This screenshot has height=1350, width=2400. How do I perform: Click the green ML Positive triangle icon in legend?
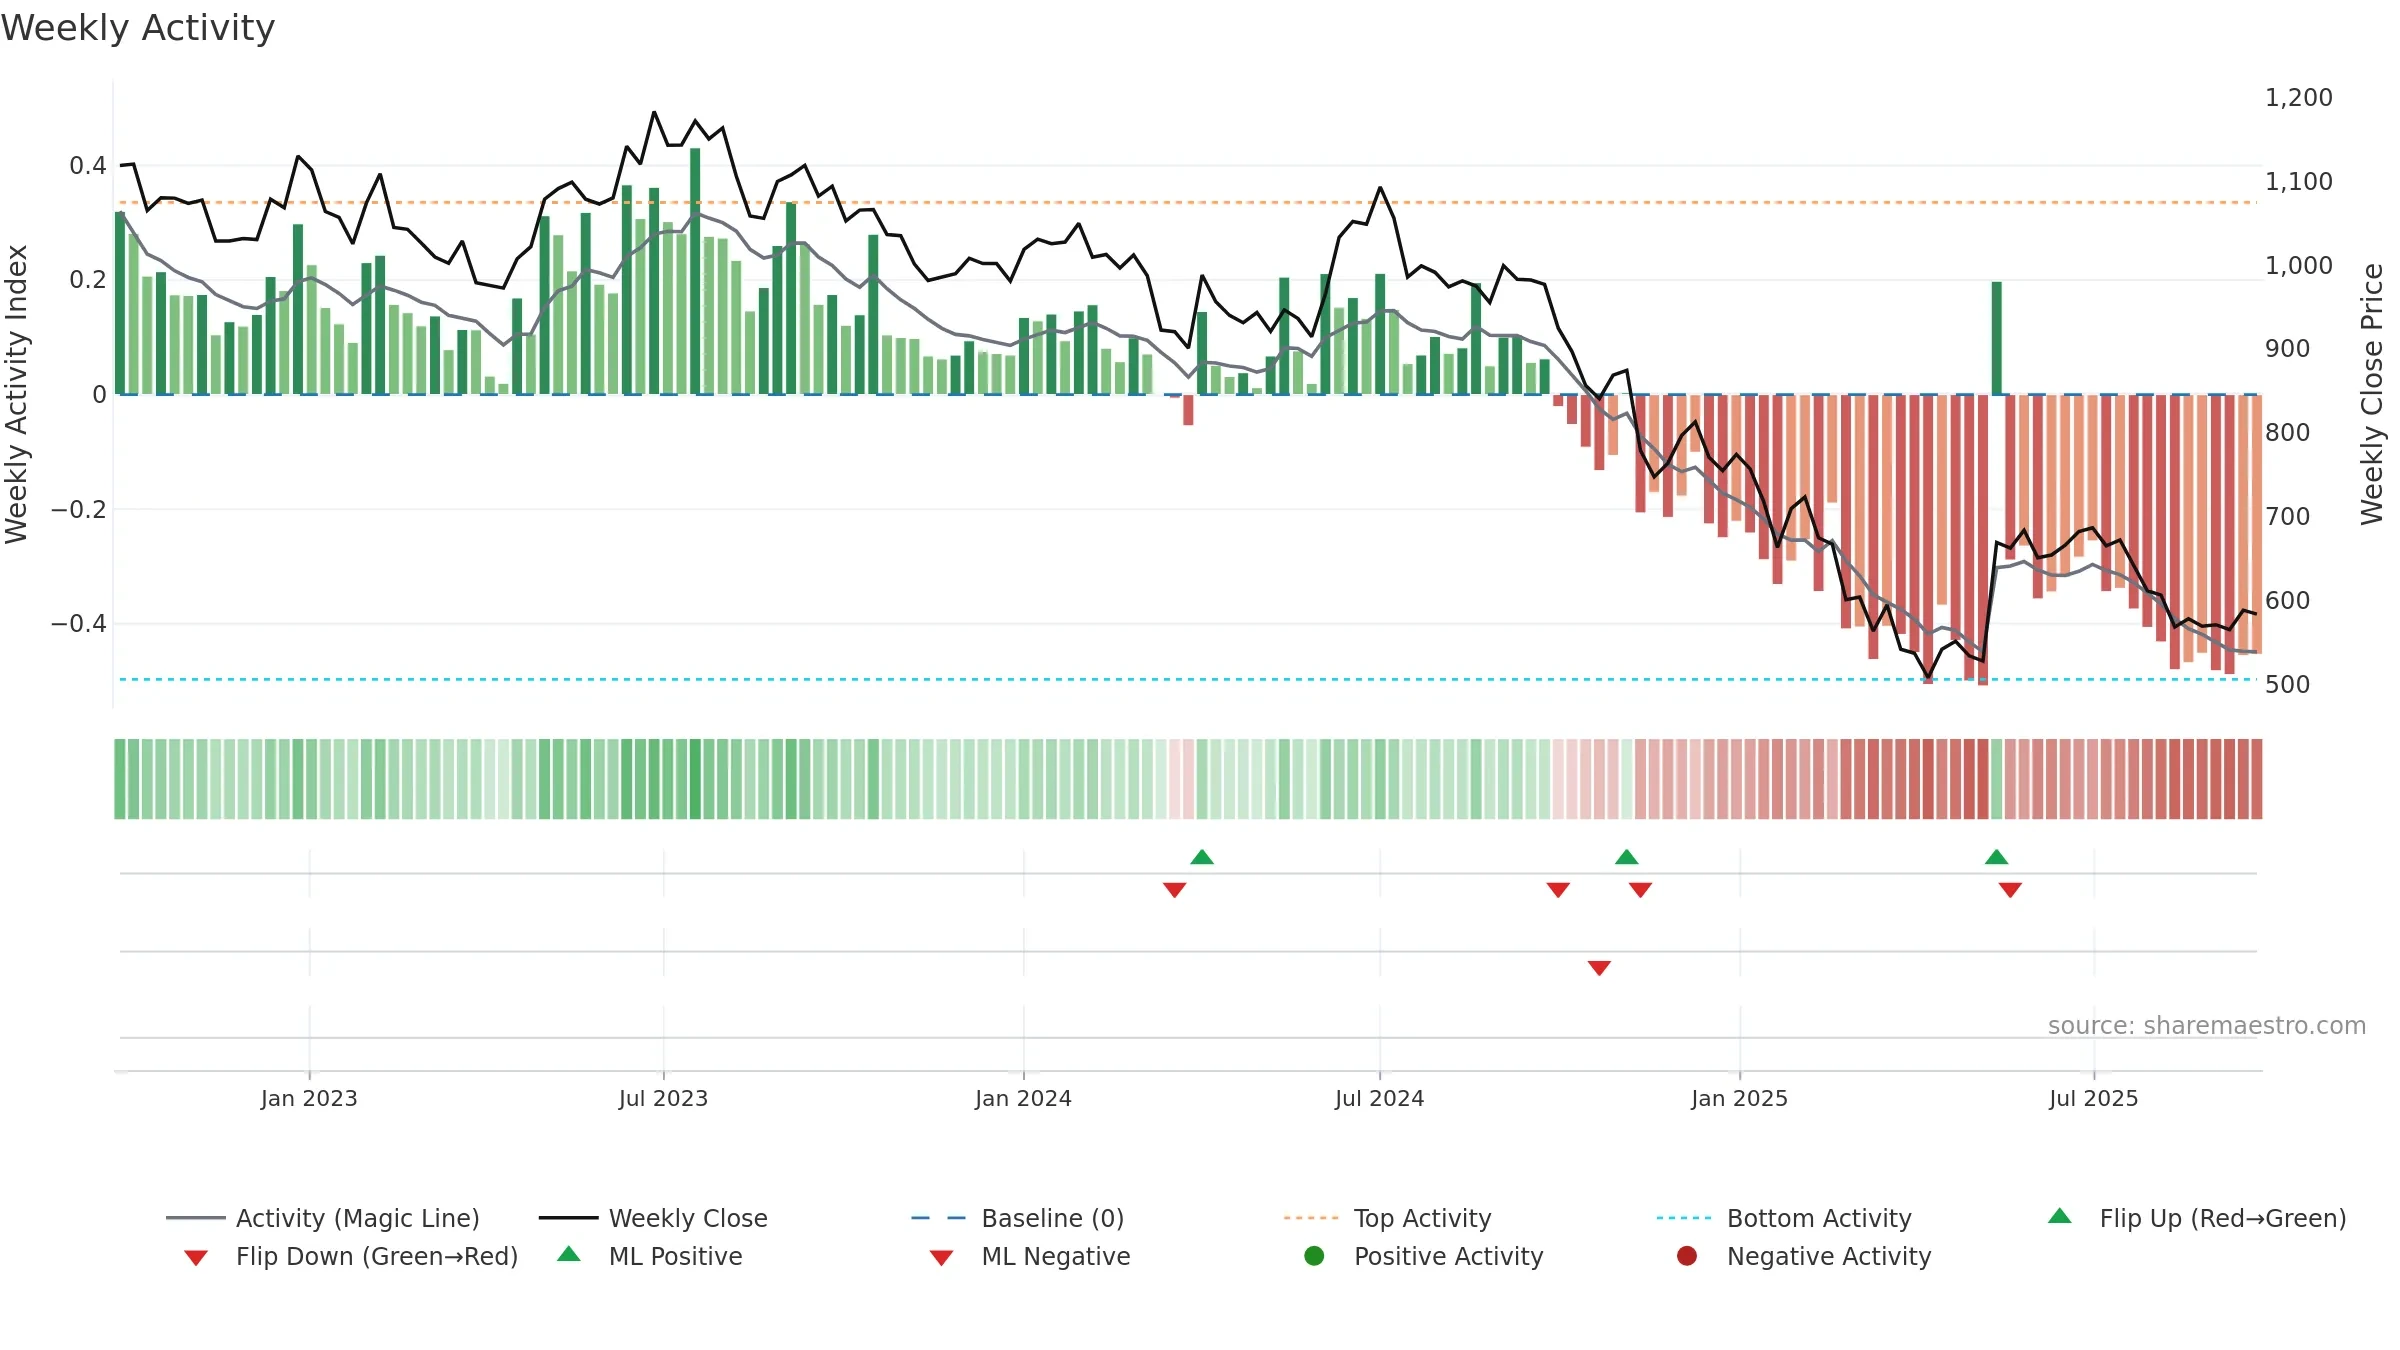(x=569, y=1254)
